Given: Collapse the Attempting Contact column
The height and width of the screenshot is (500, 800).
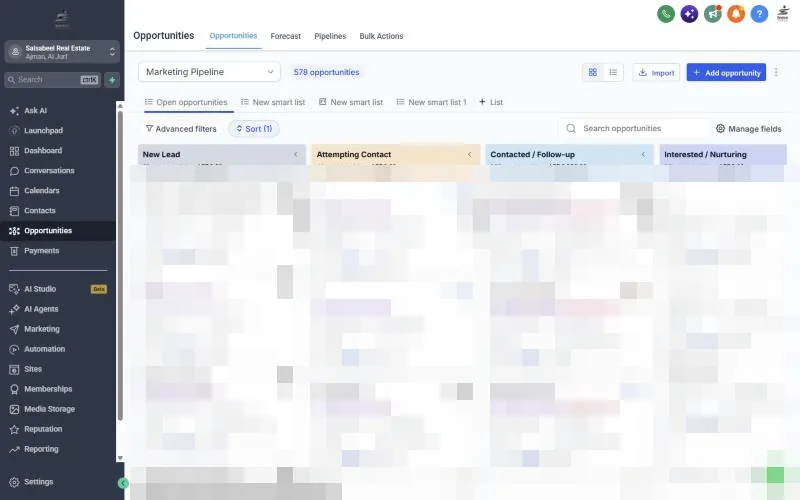Looking at the screenshot, I should coord(469,154).
